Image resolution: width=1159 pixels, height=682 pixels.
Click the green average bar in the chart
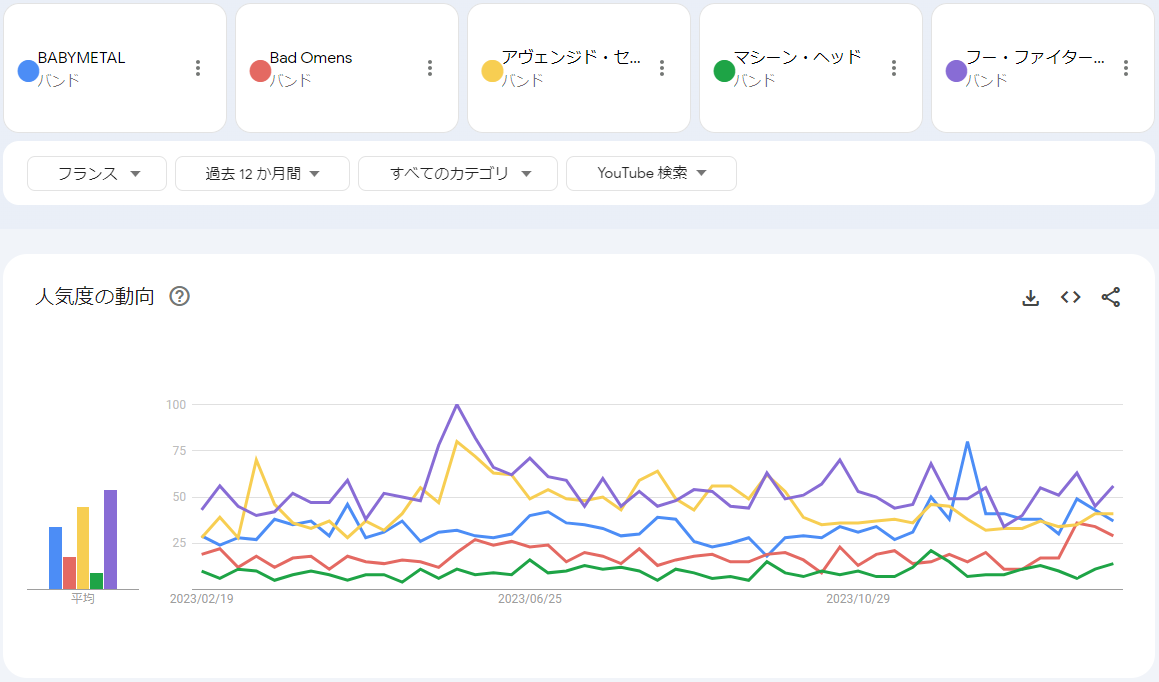click(97, 581)
